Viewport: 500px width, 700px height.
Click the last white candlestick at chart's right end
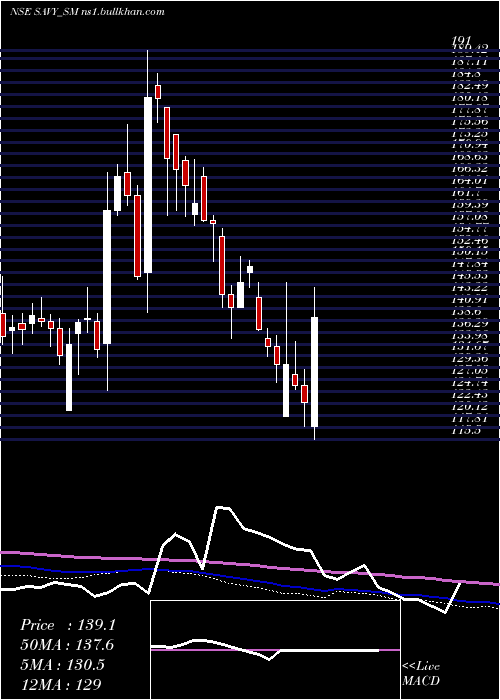[315, 371]
